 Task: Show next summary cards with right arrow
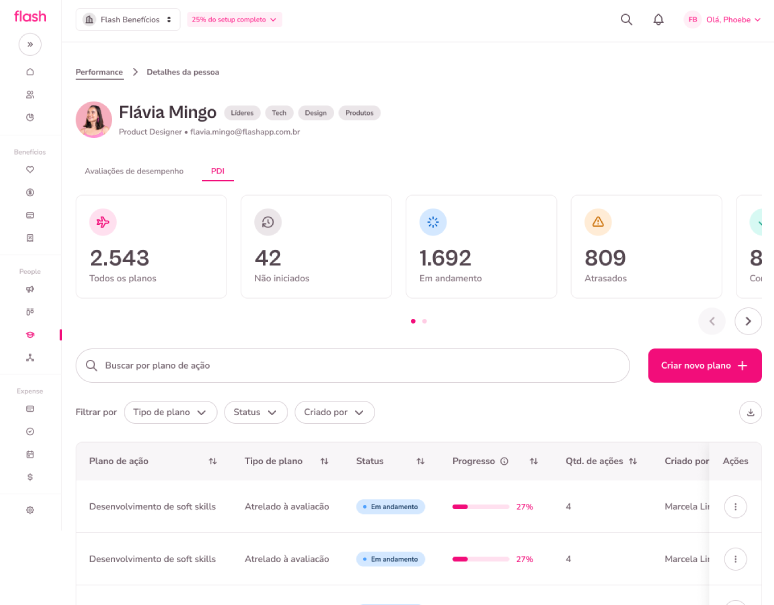tap(748, 321)
